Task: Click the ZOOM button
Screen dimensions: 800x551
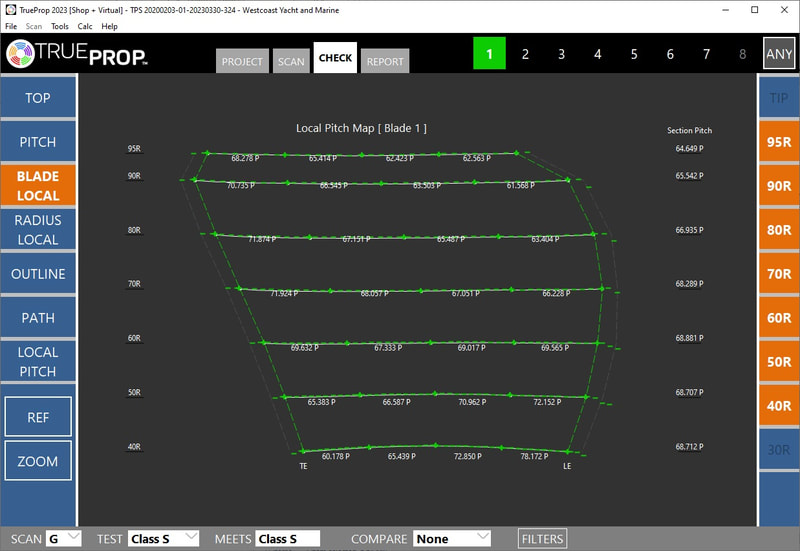Action: pos(38,461)
